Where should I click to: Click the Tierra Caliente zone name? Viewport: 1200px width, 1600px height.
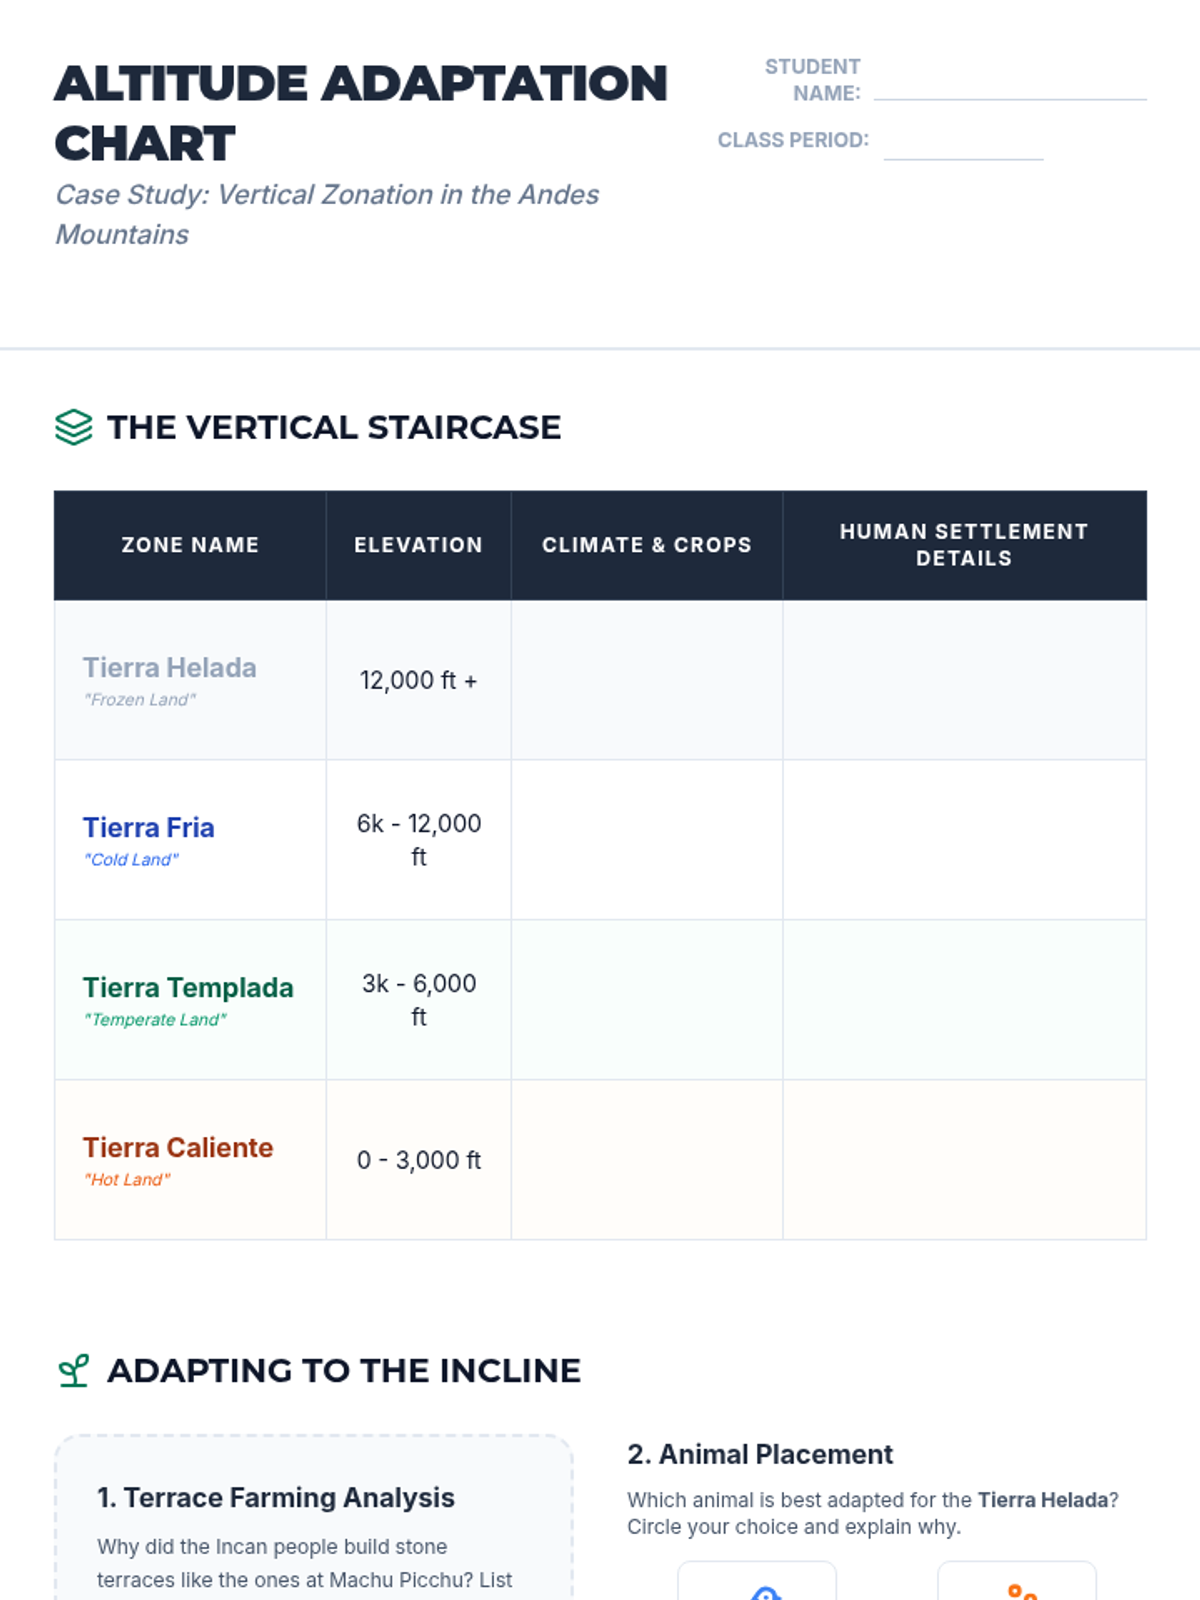pos(178,1148)
